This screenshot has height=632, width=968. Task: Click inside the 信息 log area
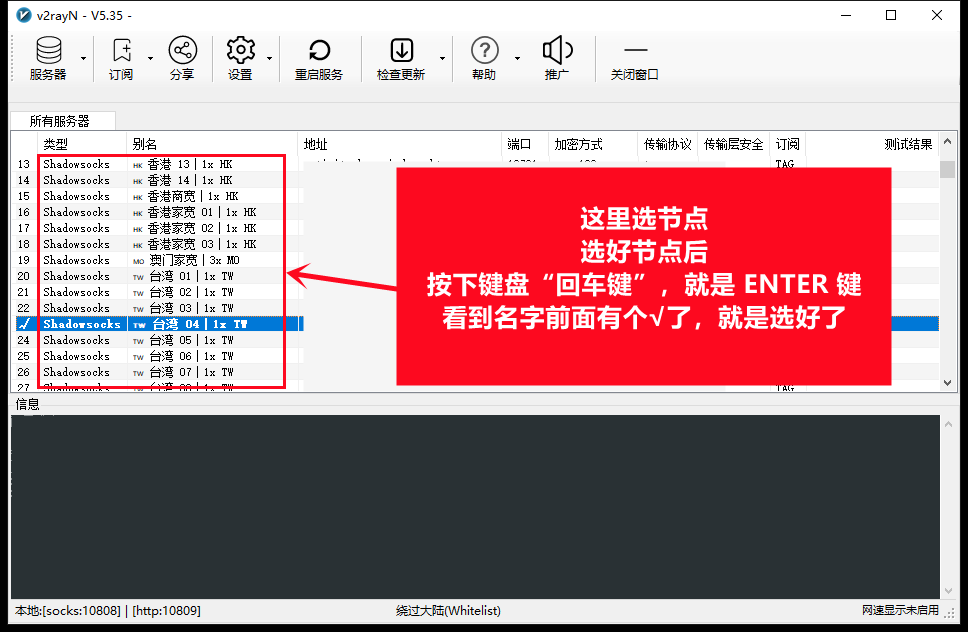pos(475,507)
